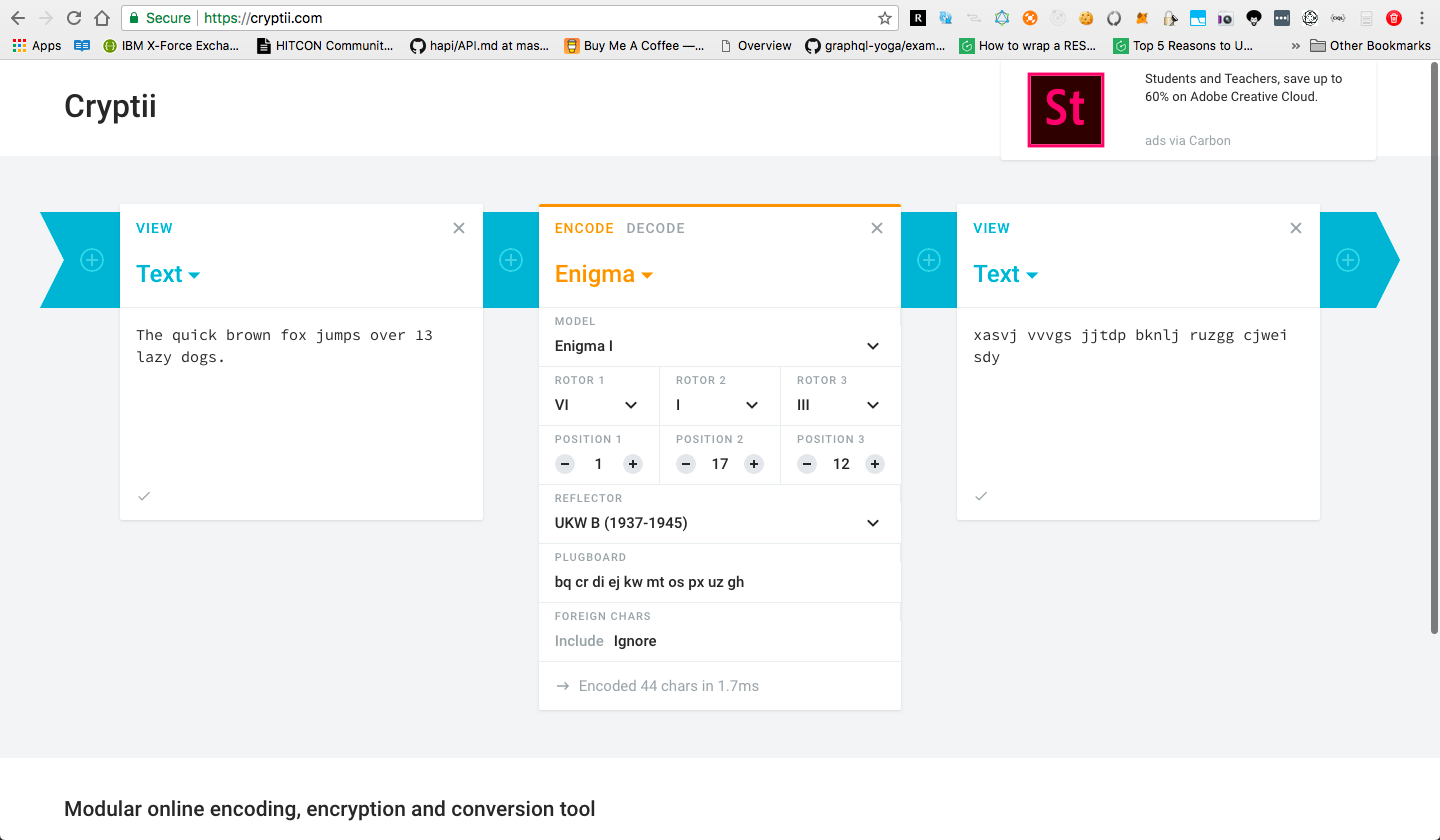The width and height of the screenshot is (1440, 840).
Task: Add a brick between Text and Enigma
Action: coord(511,260)
